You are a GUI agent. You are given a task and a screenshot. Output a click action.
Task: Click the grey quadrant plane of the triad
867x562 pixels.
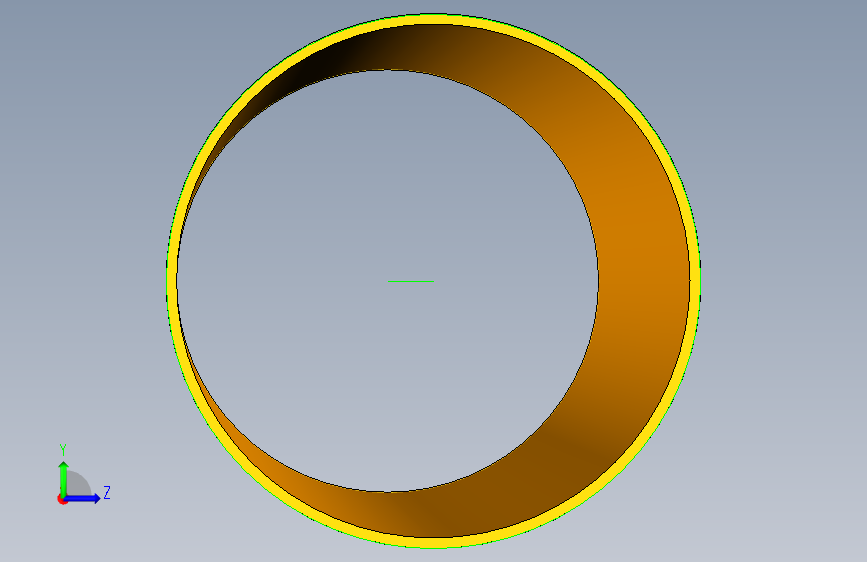click(77, 485)
